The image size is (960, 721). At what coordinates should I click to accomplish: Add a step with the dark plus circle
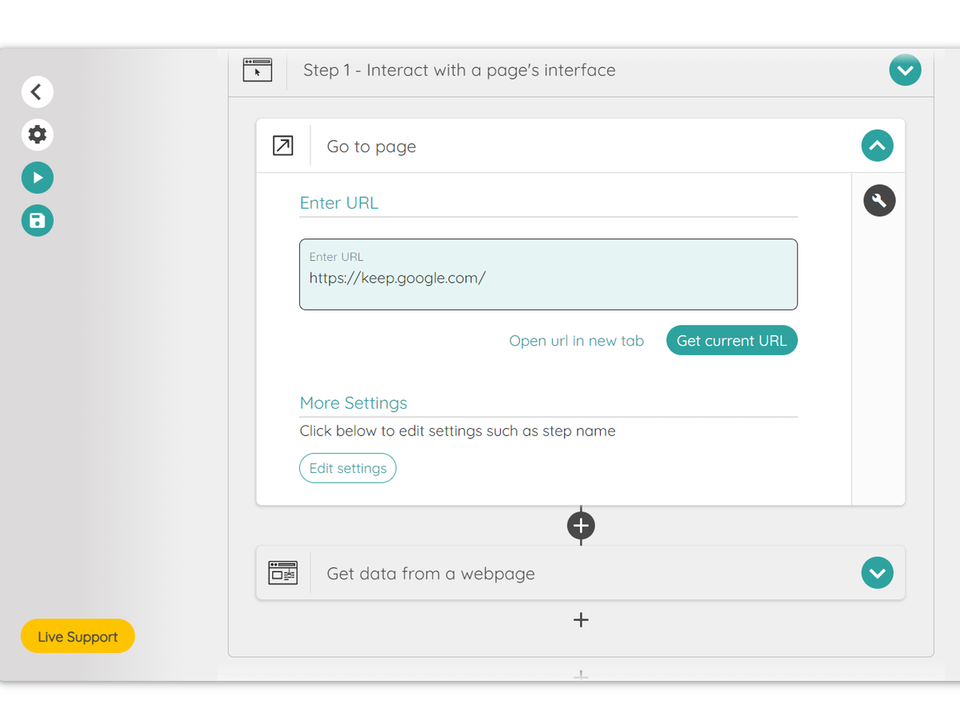tap(581, 526)
